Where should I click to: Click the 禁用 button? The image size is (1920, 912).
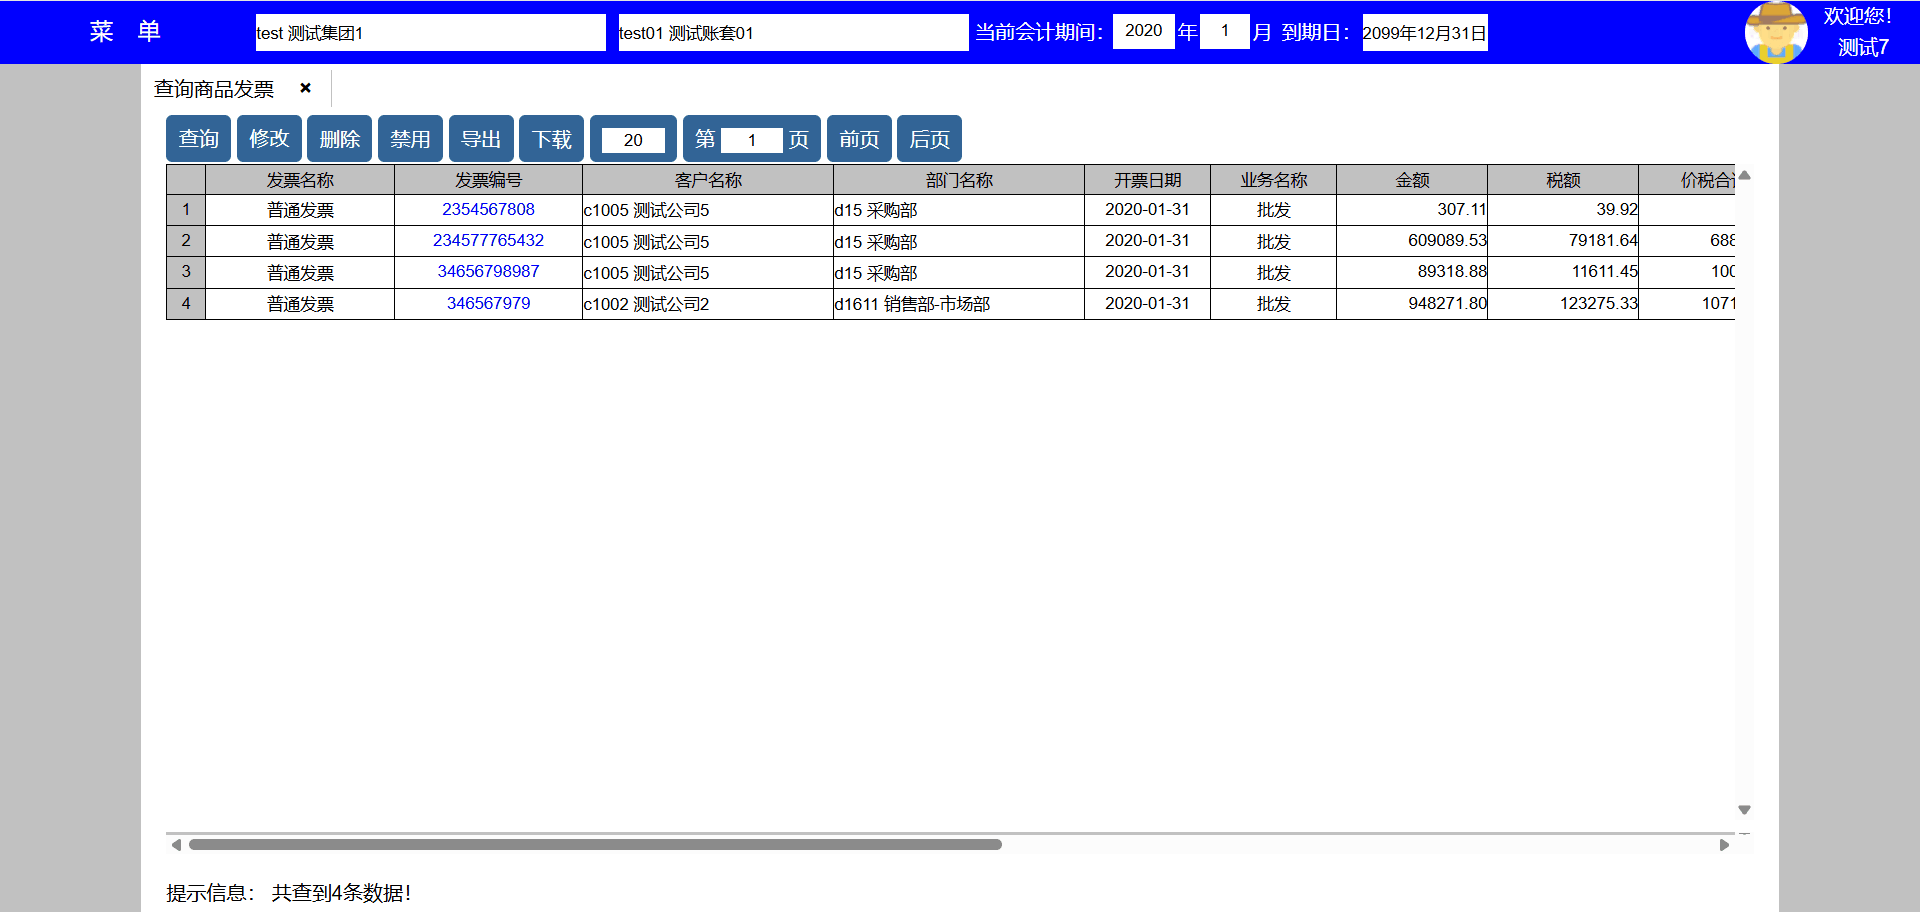[410, 139]
